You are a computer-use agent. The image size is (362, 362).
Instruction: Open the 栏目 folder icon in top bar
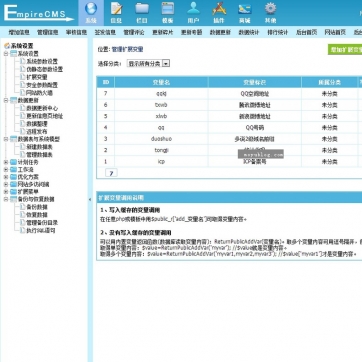(x=142, y=9)
